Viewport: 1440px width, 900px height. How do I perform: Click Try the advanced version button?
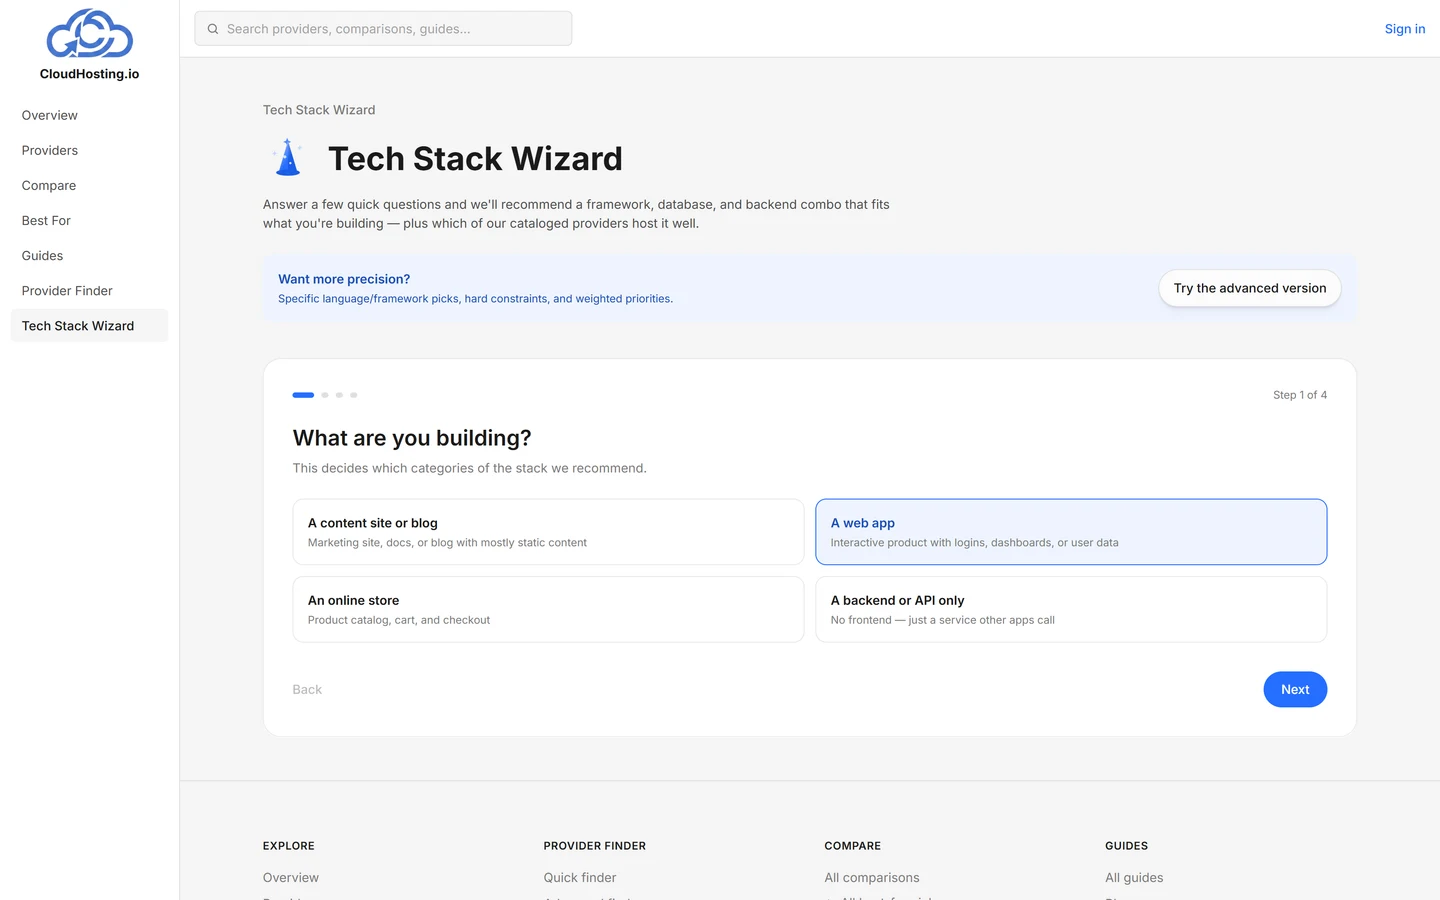1250,288
